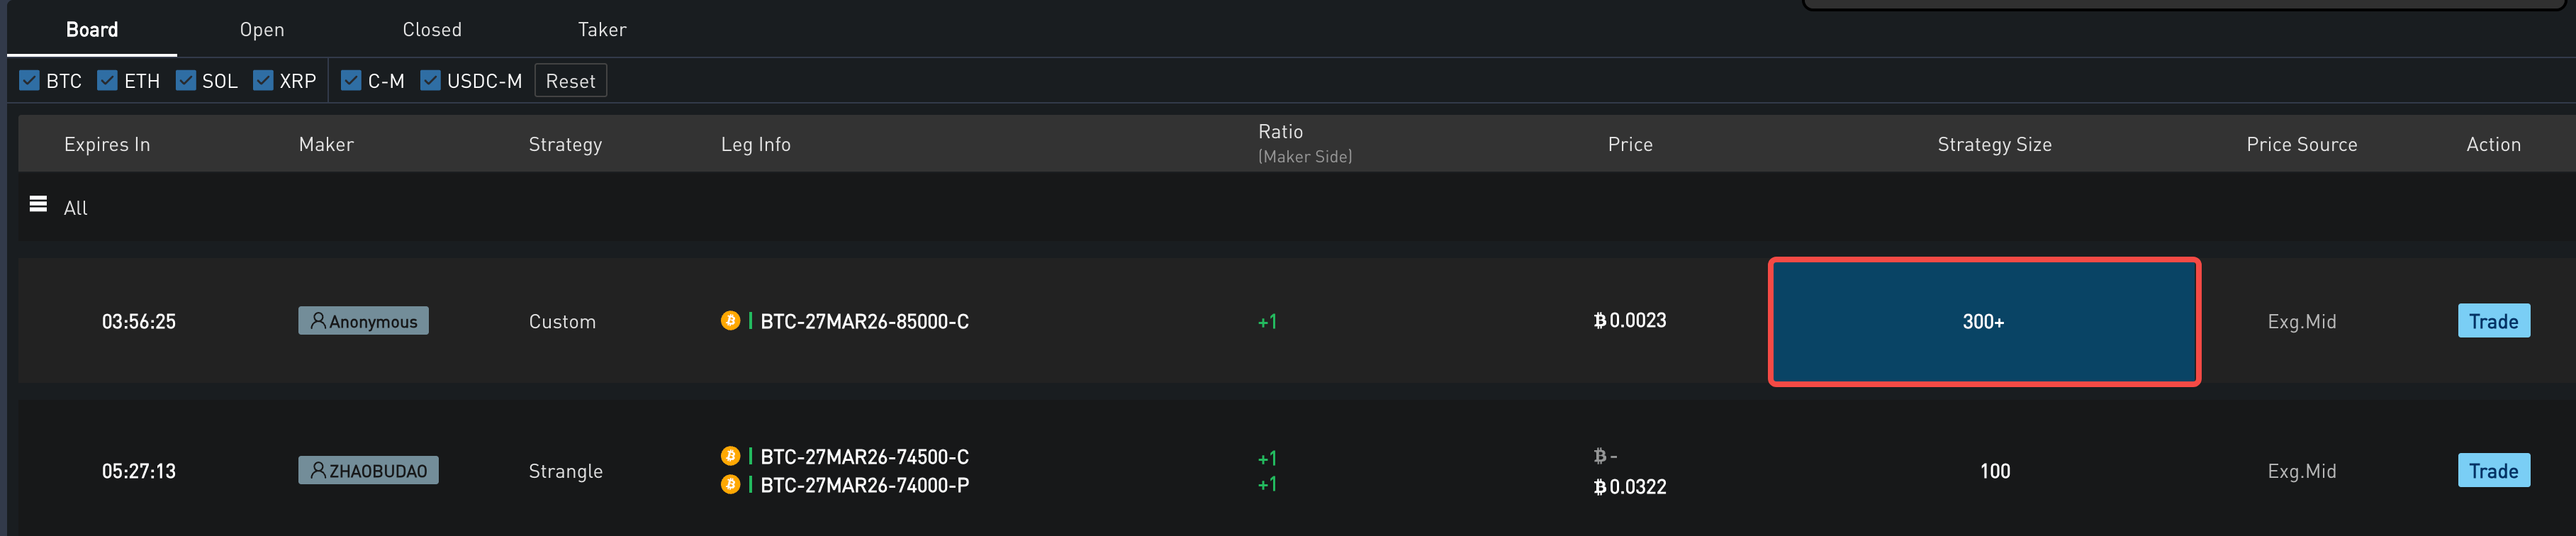
Task: Click Bitcoin icon beside BTC-27MAR26-74500-C
Action: pos(730,457)
